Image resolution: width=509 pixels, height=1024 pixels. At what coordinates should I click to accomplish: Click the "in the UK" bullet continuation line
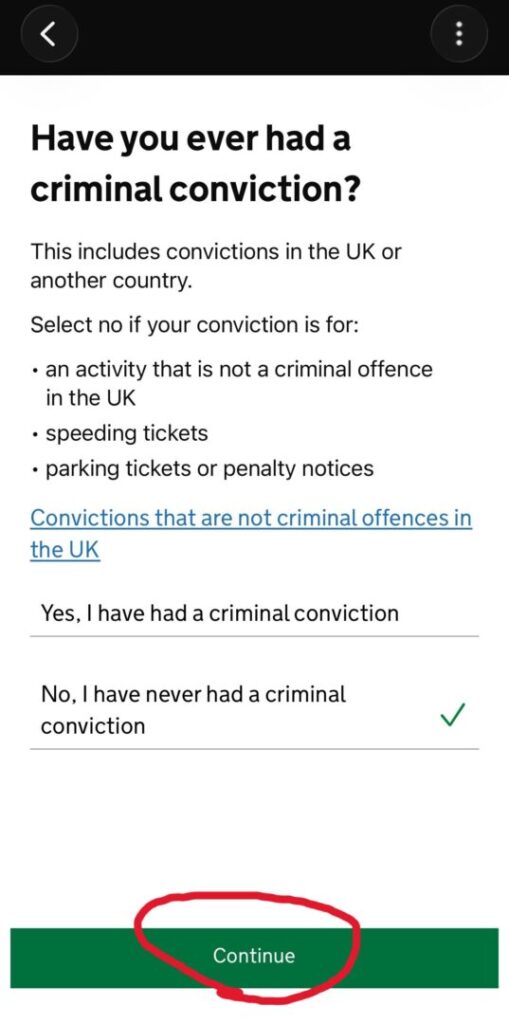(x=90, y=398)
